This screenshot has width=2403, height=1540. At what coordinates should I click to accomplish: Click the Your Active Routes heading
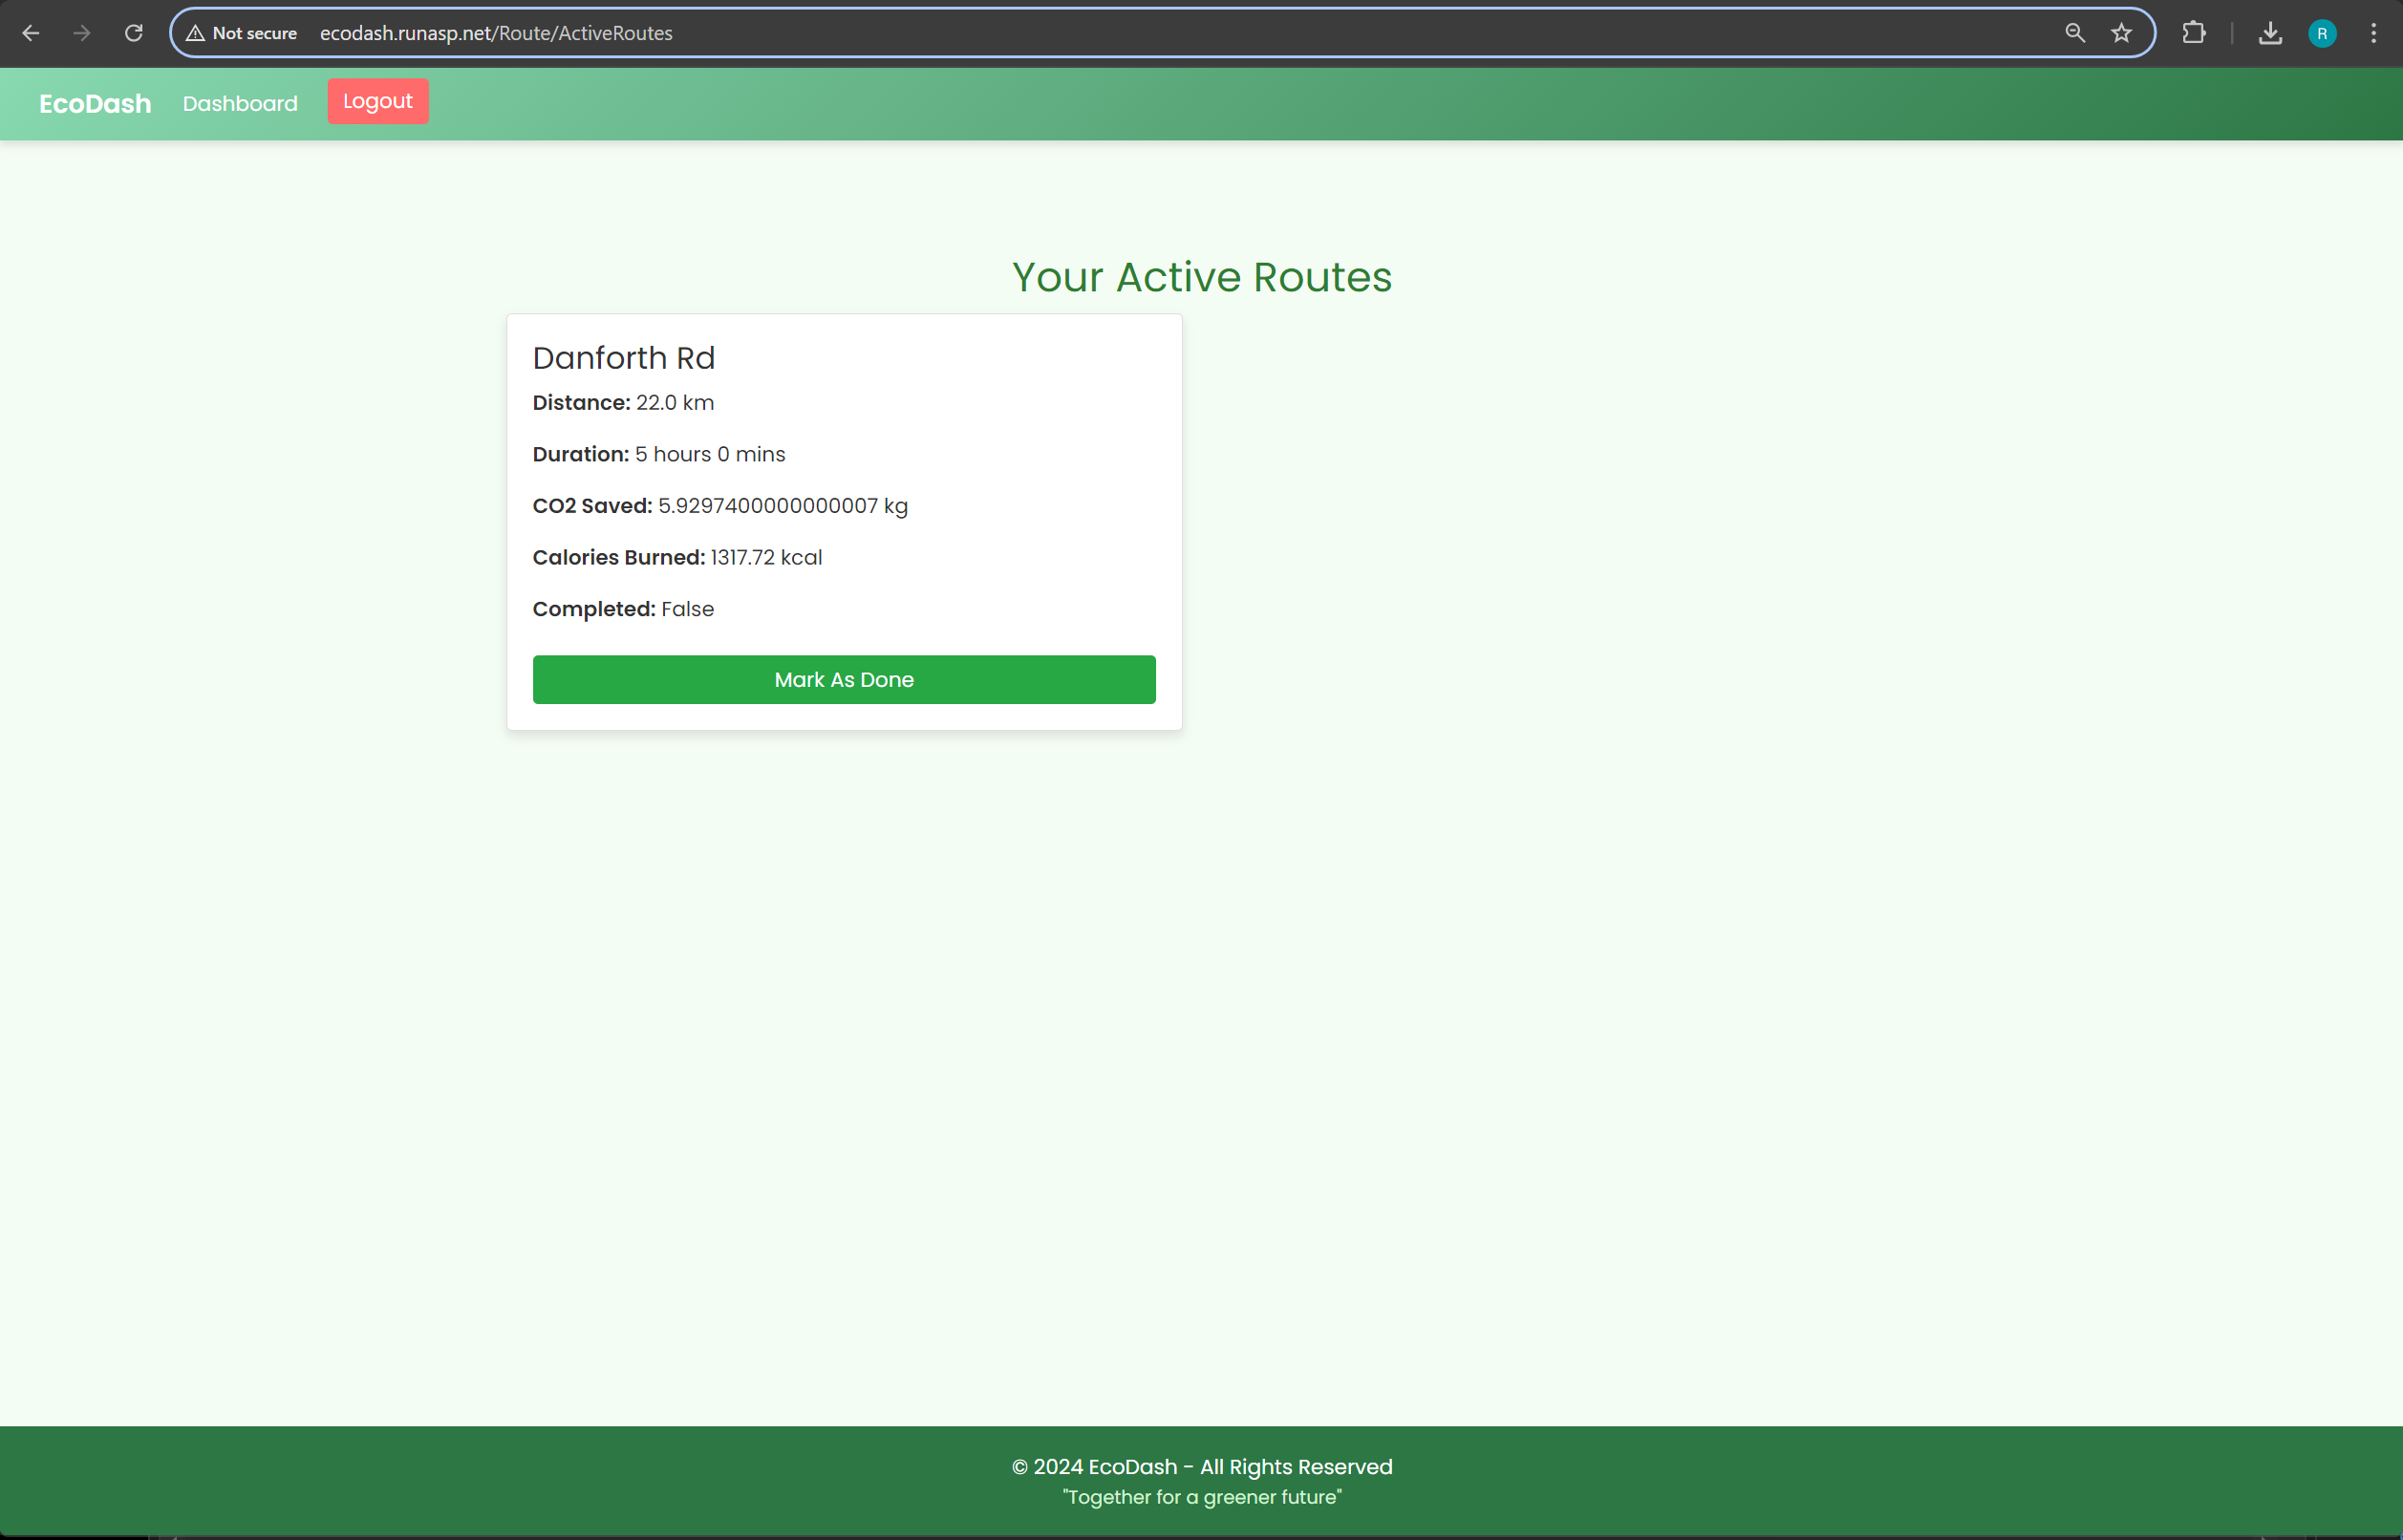[x=1201, y=277]
